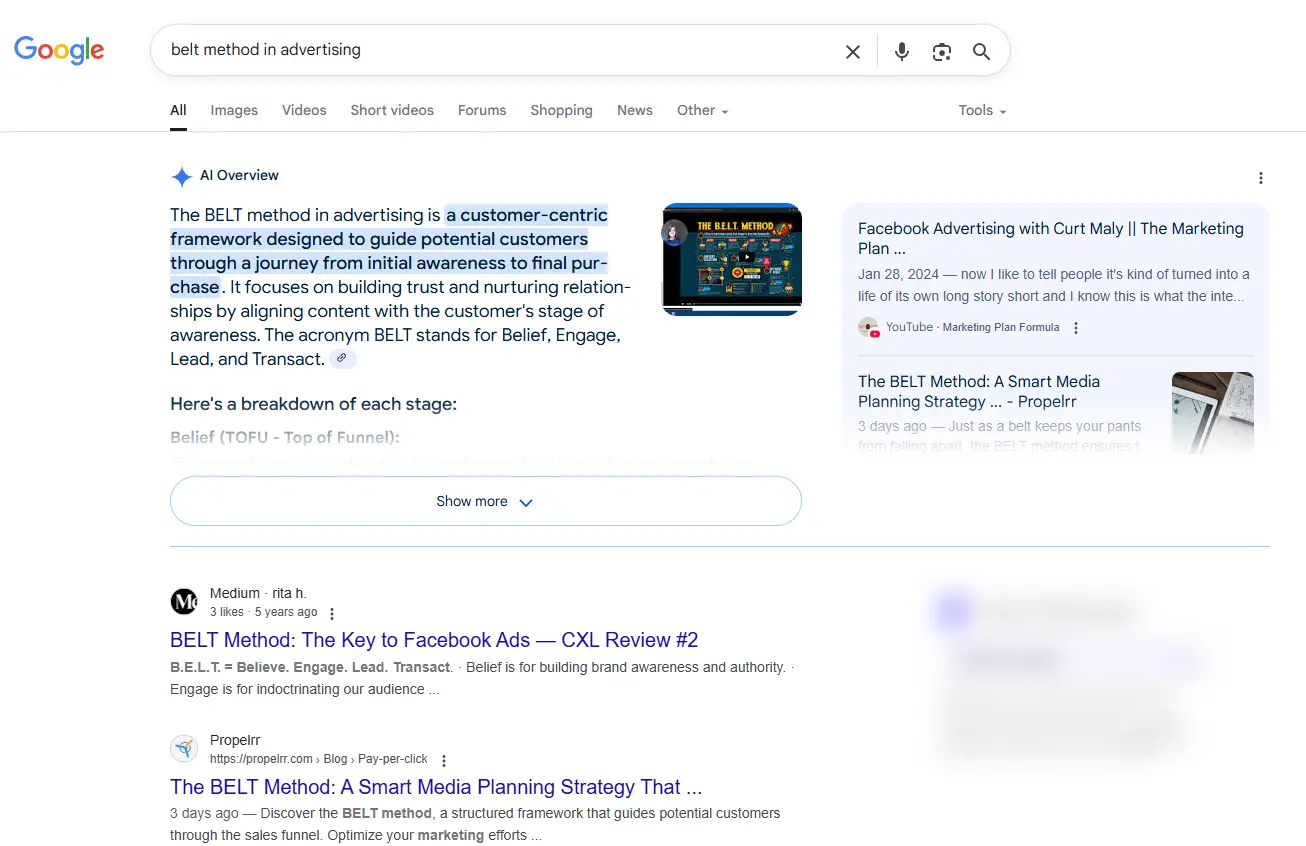Click 'Belief (TOFU - Top of Funnel):' text

(285, 437)
